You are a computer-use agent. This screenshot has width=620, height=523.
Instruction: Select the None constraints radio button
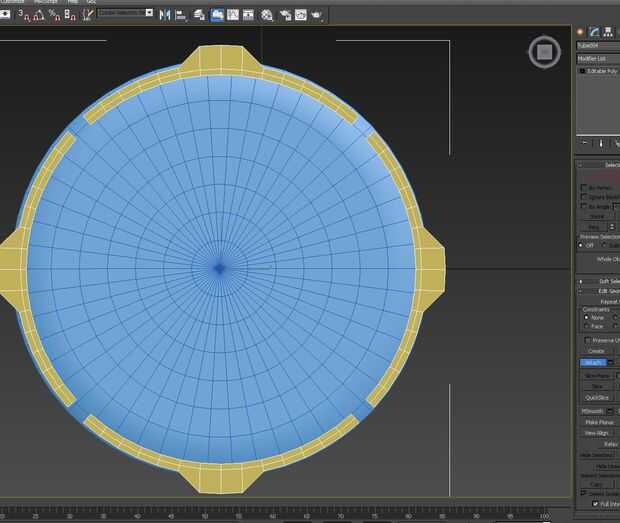pos(585,317)
